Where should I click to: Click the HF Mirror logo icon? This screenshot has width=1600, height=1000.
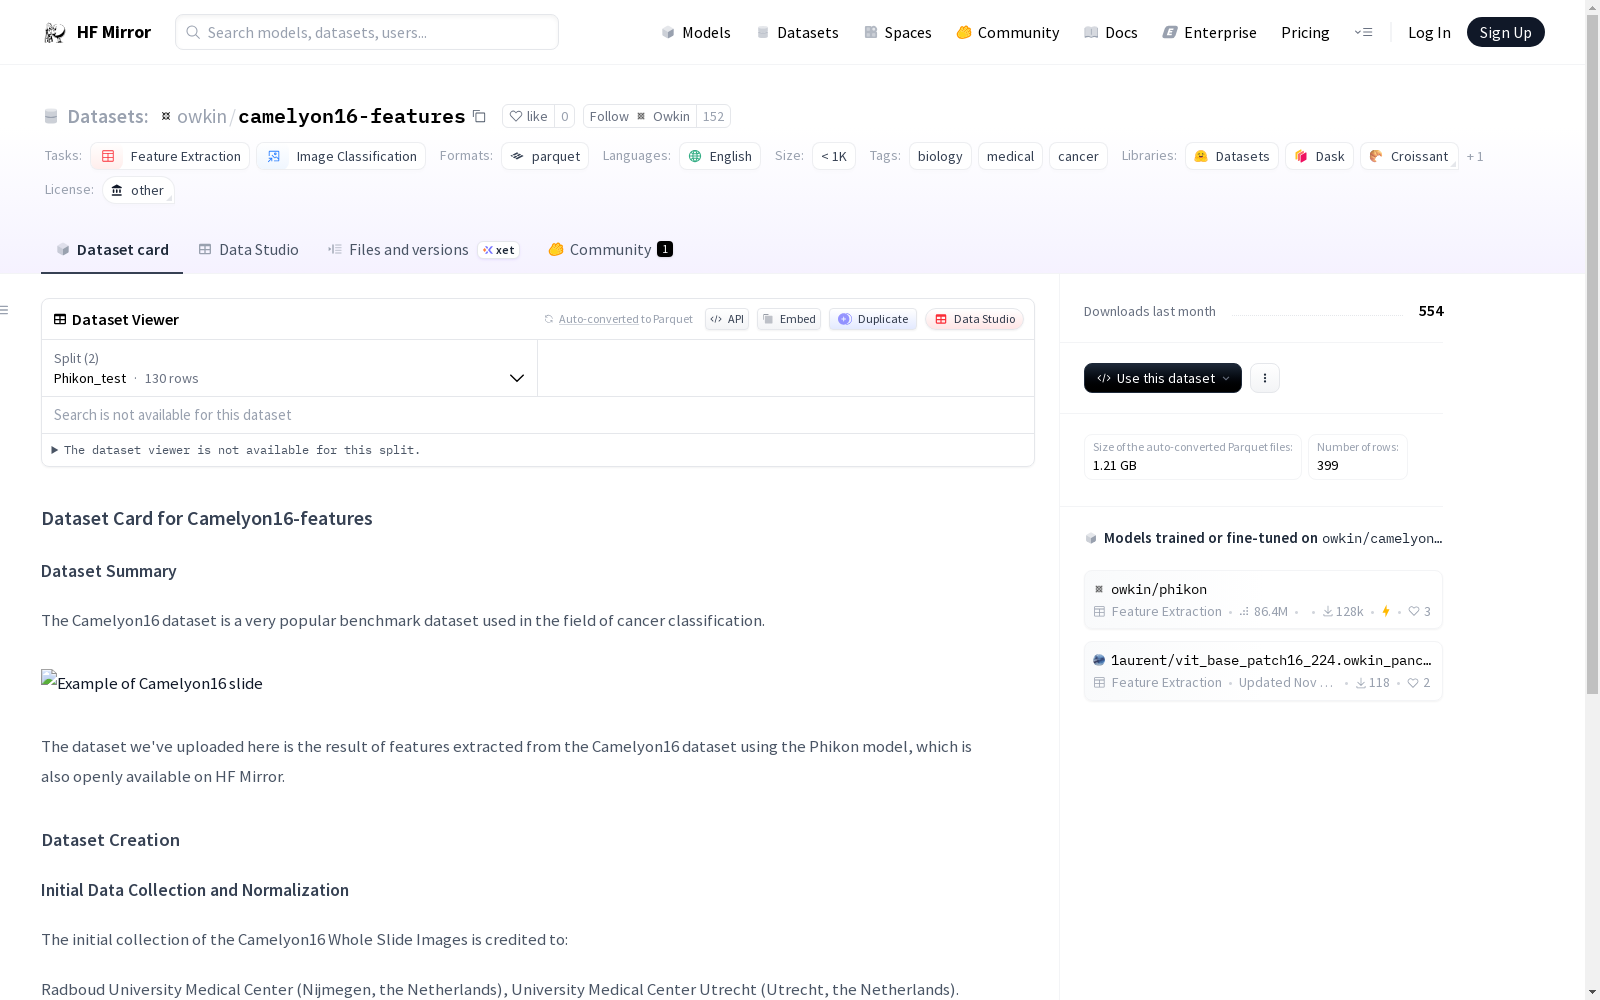point(55,32)
